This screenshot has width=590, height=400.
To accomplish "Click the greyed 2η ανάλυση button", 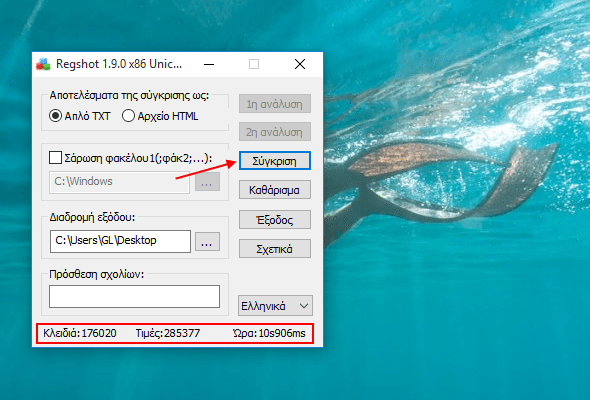I will point(275,132).
